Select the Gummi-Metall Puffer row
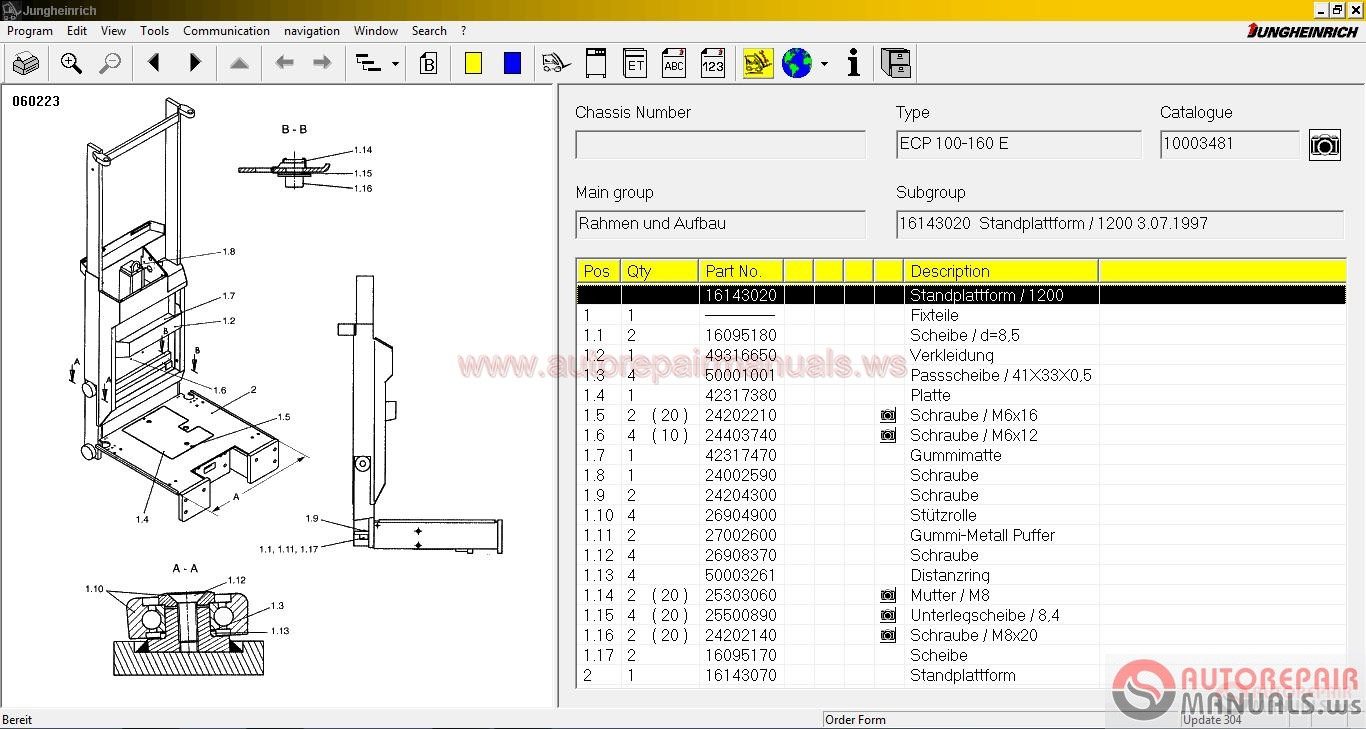This screenshot has width=1366, height=729. pos(961,535)
